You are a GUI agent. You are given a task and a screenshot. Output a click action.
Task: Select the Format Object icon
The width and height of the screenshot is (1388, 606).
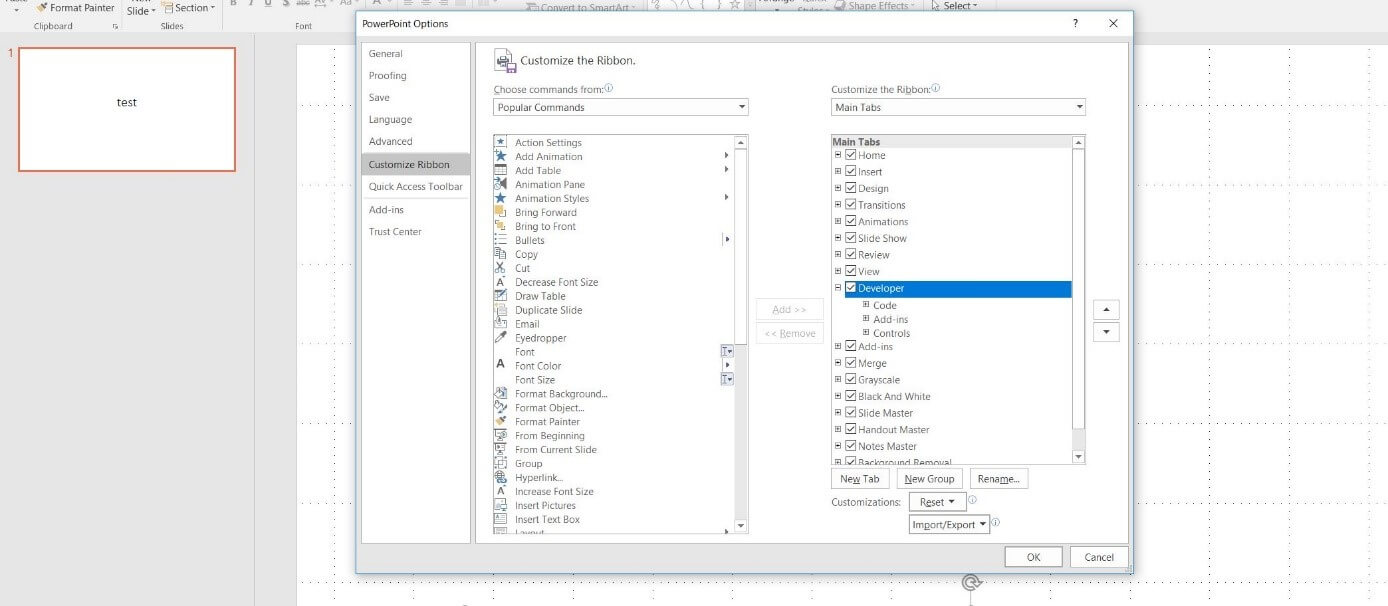pyautogui.click(x=501, y=407)
